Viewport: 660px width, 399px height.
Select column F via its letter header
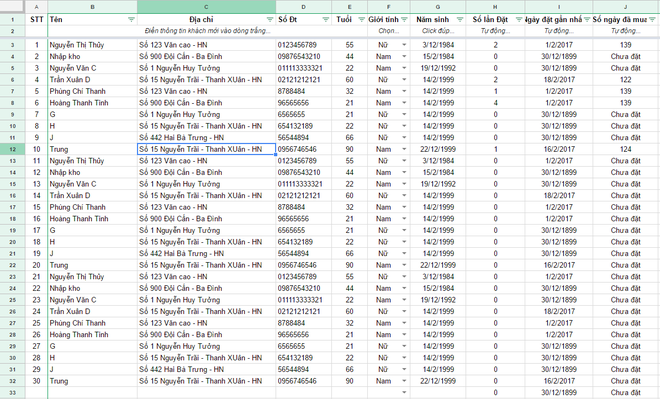[x=389, y=7]
